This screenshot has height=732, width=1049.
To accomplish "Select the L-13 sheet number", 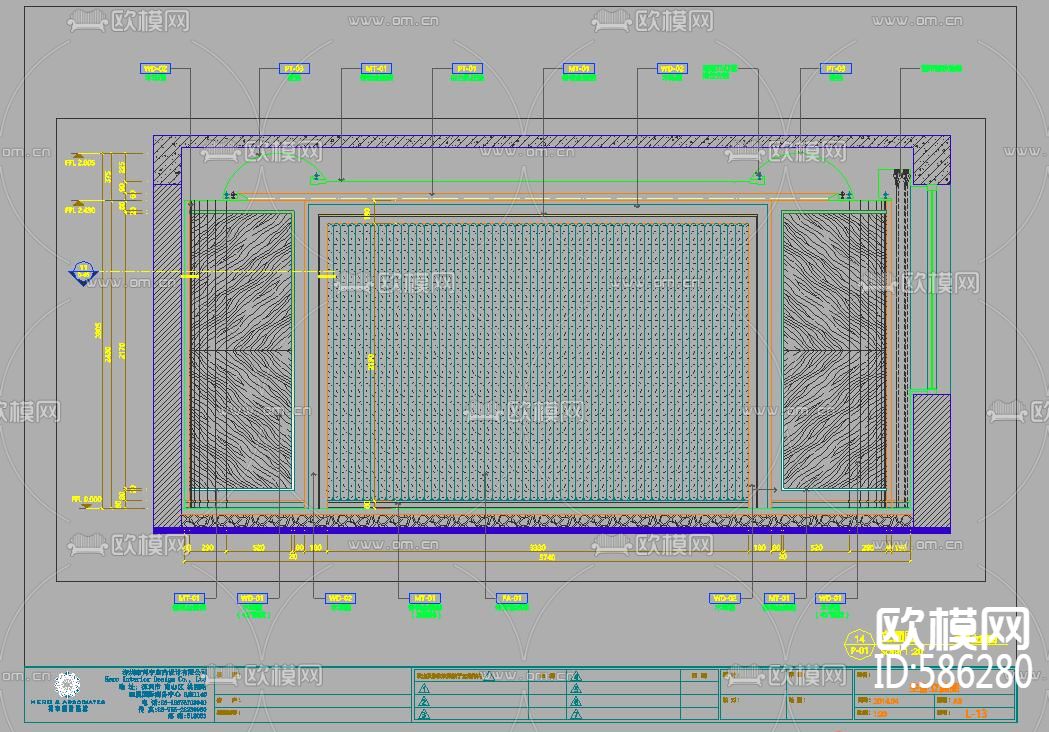I will pos(975,714).
